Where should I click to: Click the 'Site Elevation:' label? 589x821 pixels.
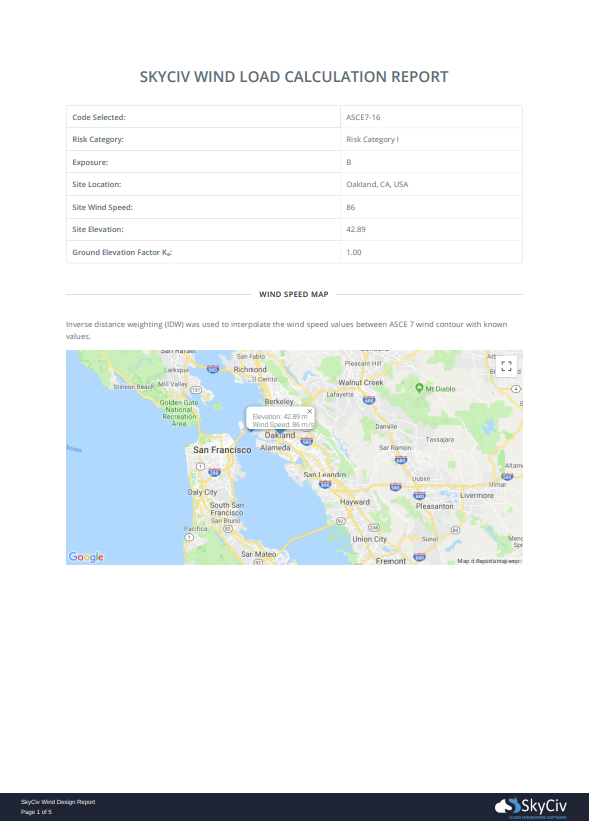pyautogui.click(x=98, y=229)
